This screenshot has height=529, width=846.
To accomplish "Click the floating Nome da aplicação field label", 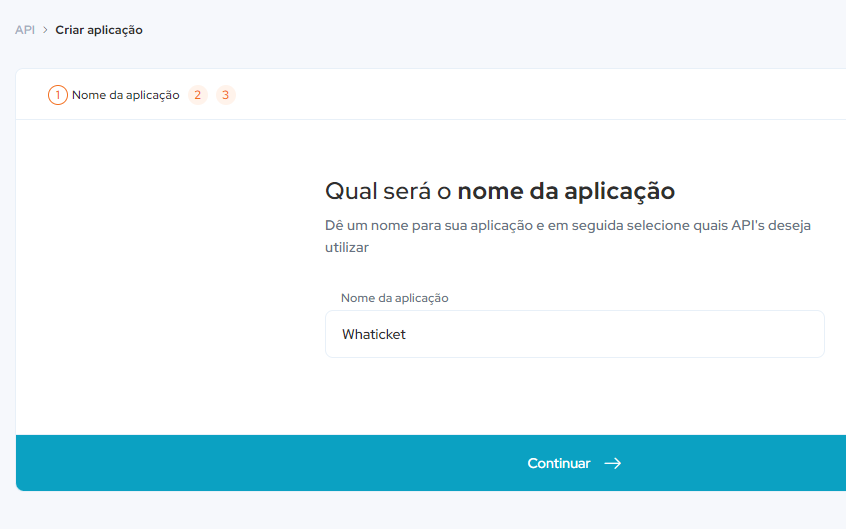I will click(395, 298).
